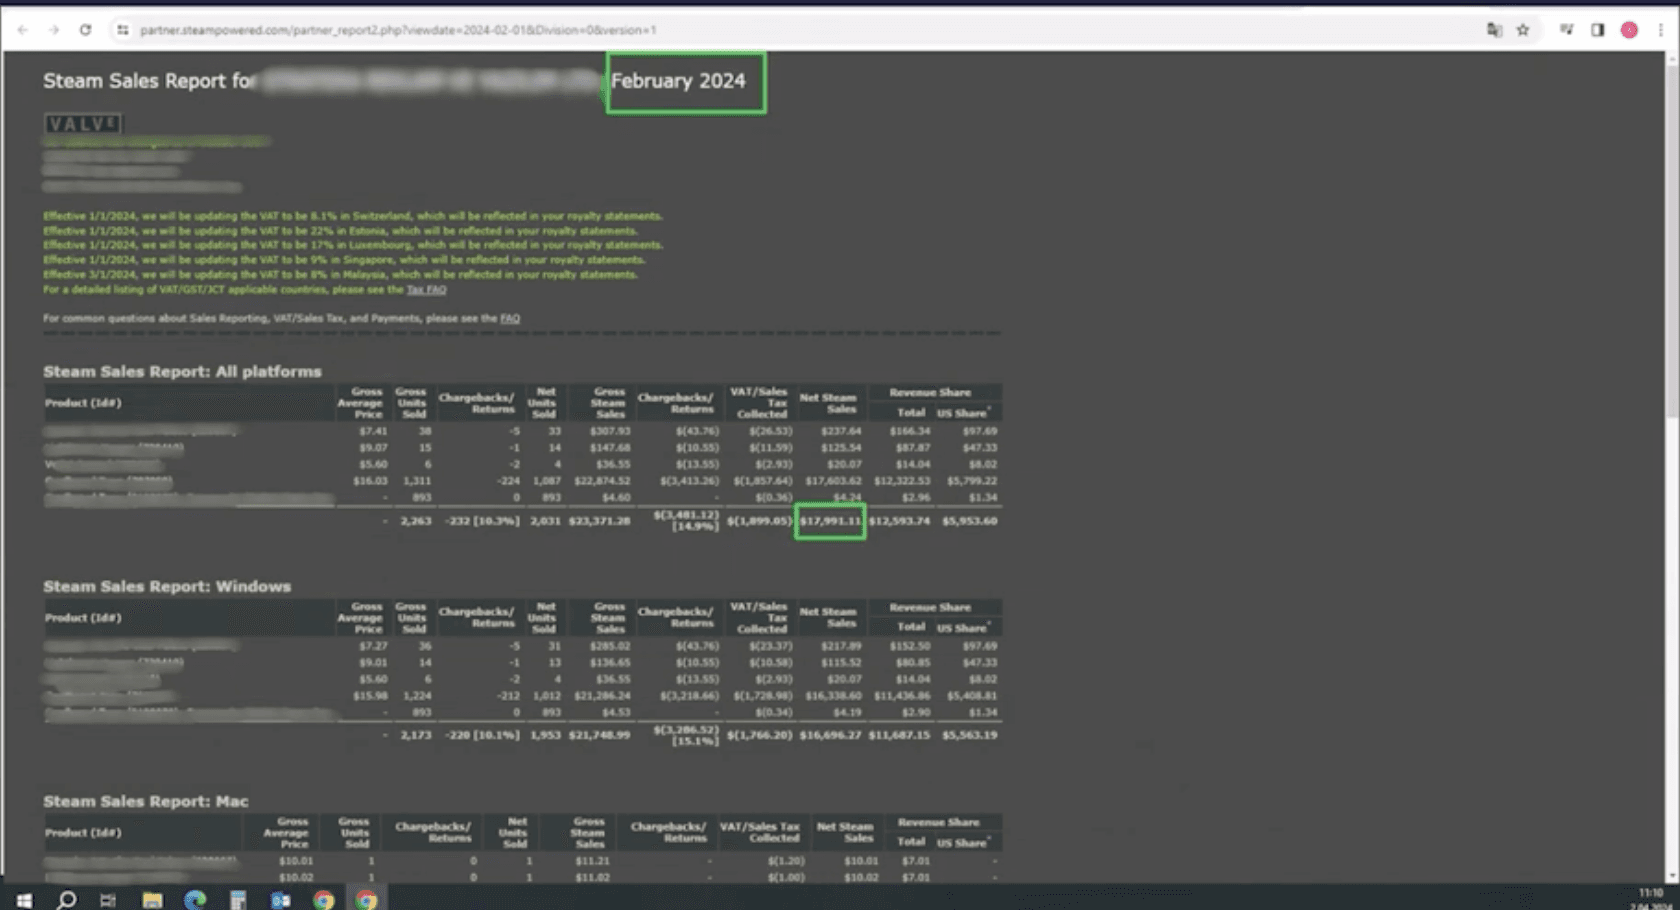
Task: Open Outlook from the taskbar
Action: coord(281,900)
